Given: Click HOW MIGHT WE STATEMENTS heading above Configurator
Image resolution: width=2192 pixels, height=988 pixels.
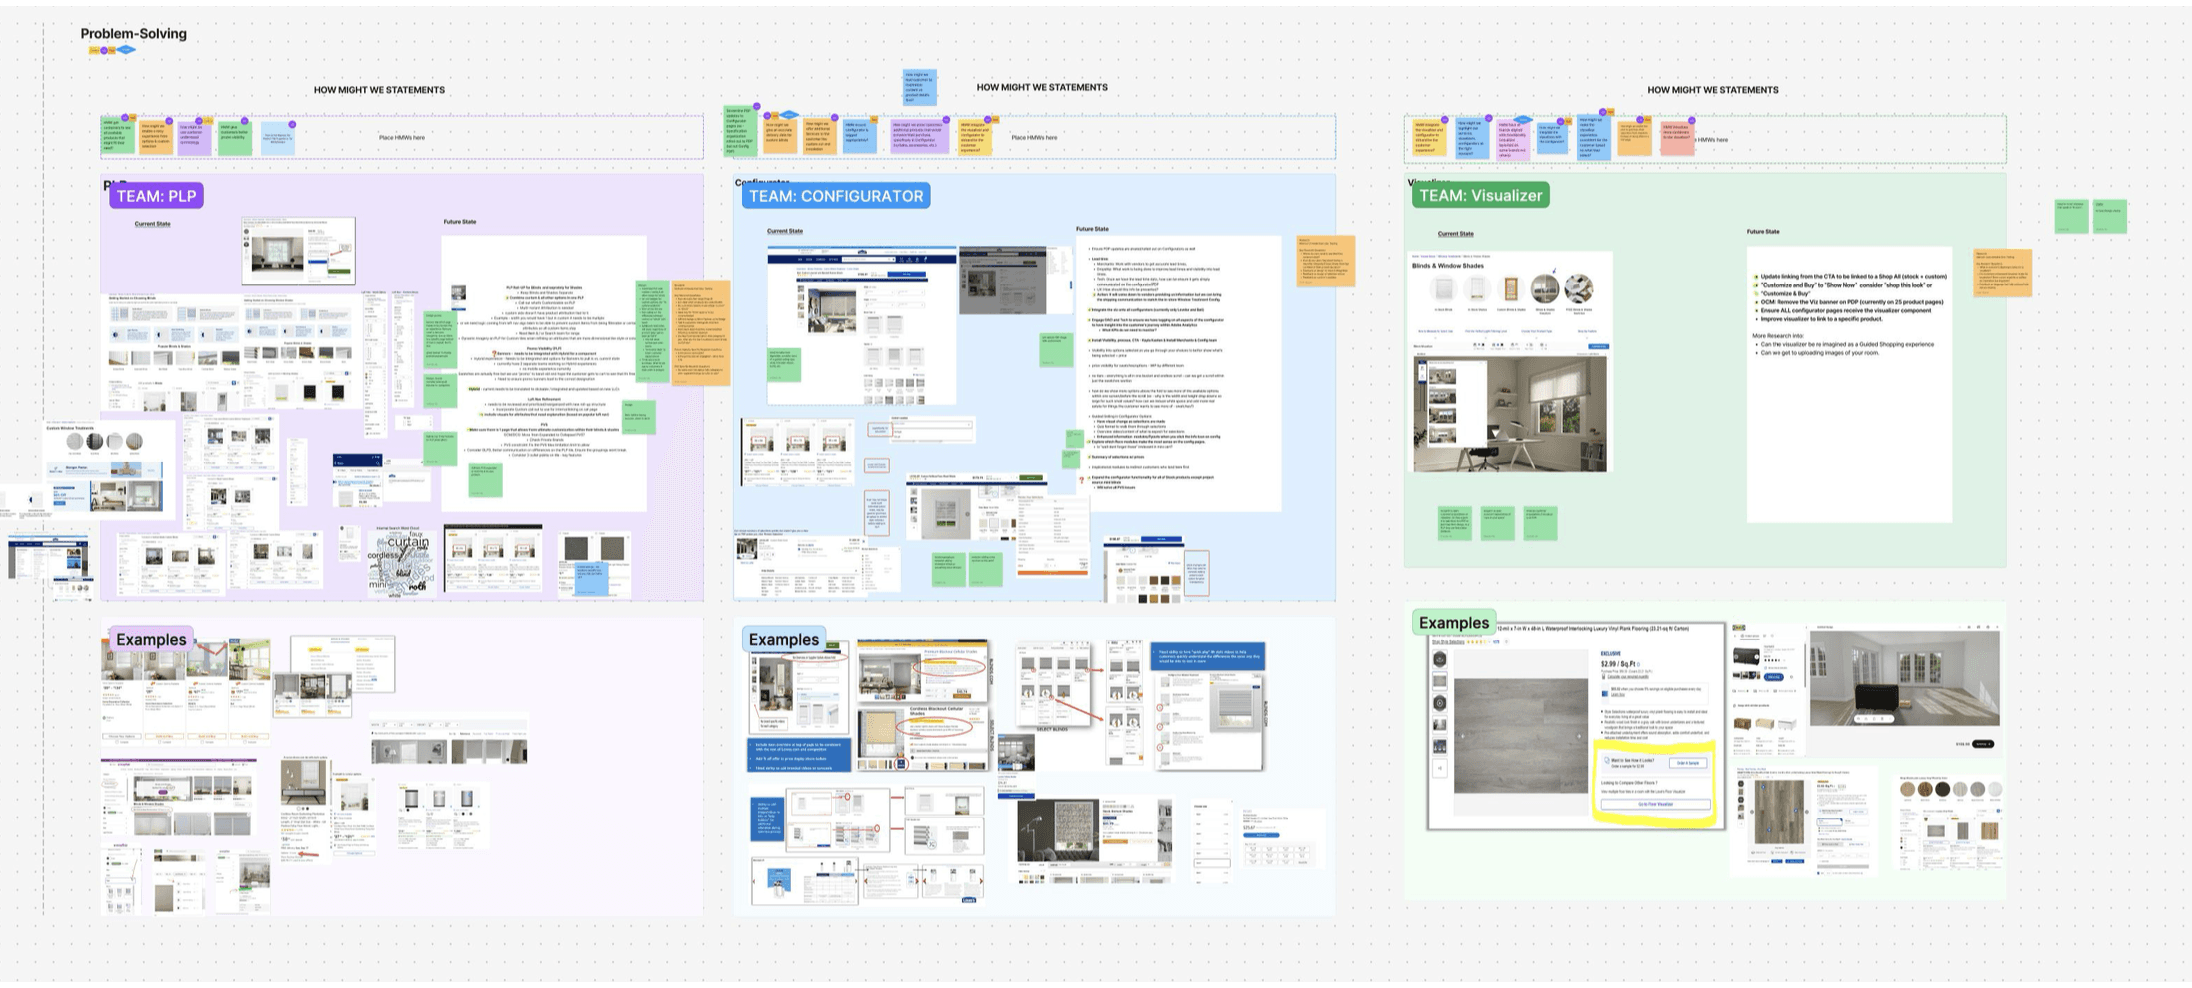Looking at the screenshot, I should [x=1042, y=87].
